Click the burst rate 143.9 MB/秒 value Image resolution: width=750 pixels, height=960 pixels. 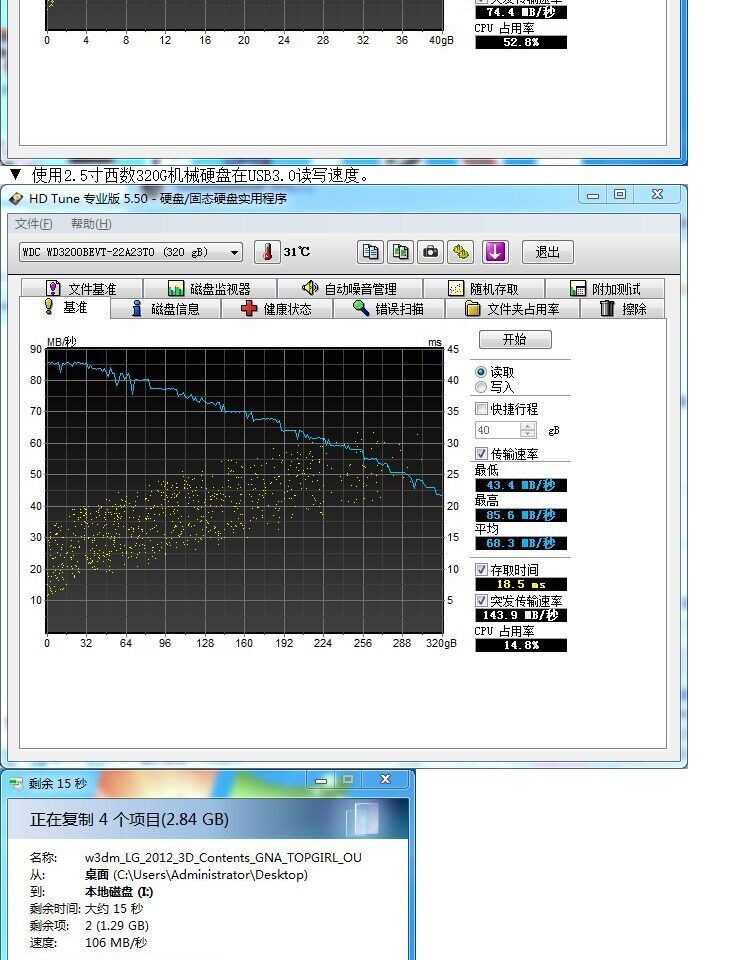tap(521, 615)
